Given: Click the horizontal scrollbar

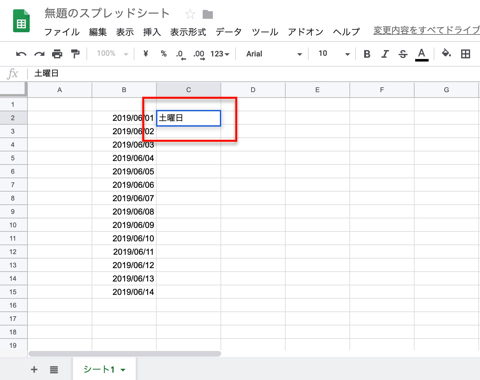Looking at the screenshot, I should coord(125,354).
